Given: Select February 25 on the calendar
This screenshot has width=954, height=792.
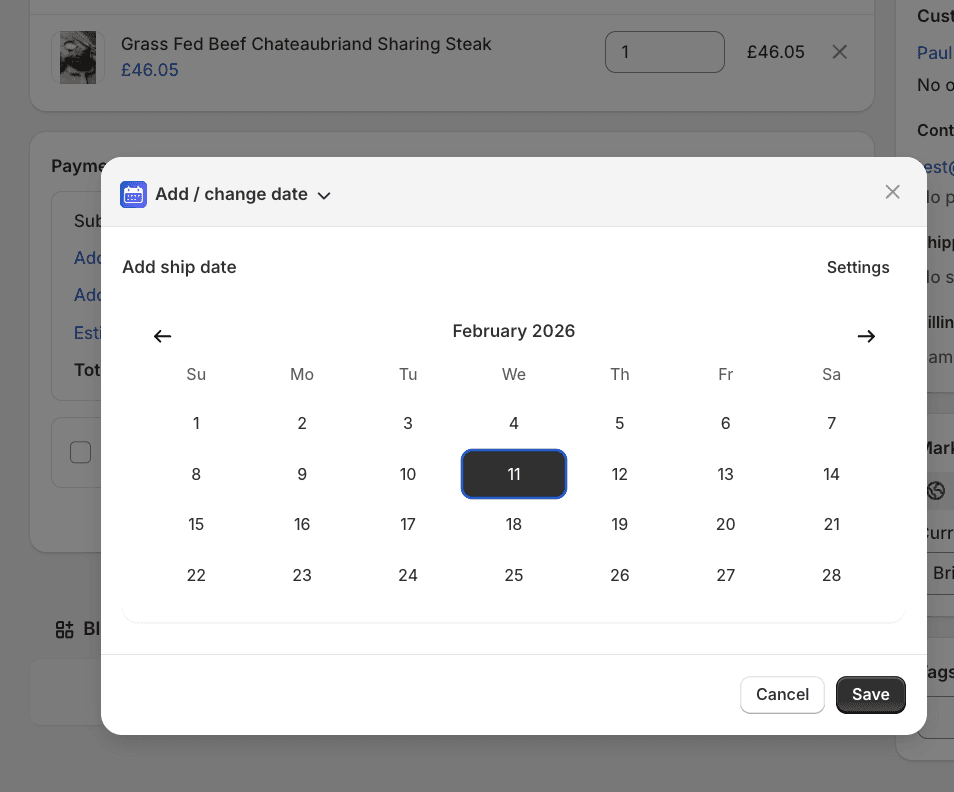Looking at the screenshot, I should (513, 575).
